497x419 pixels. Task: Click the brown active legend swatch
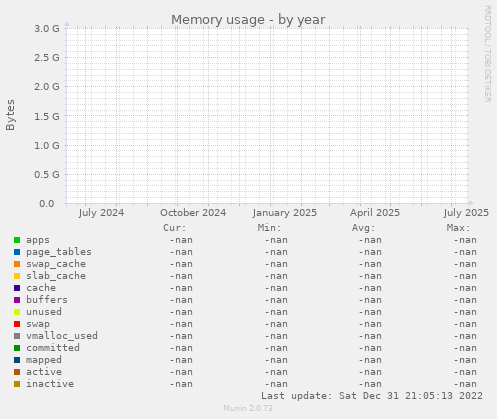[x=17, y=372]
